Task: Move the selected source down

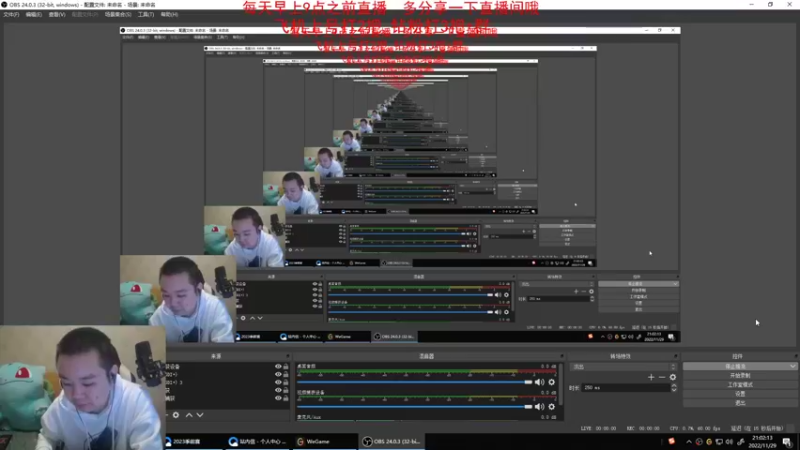Action: coord(200,415)
